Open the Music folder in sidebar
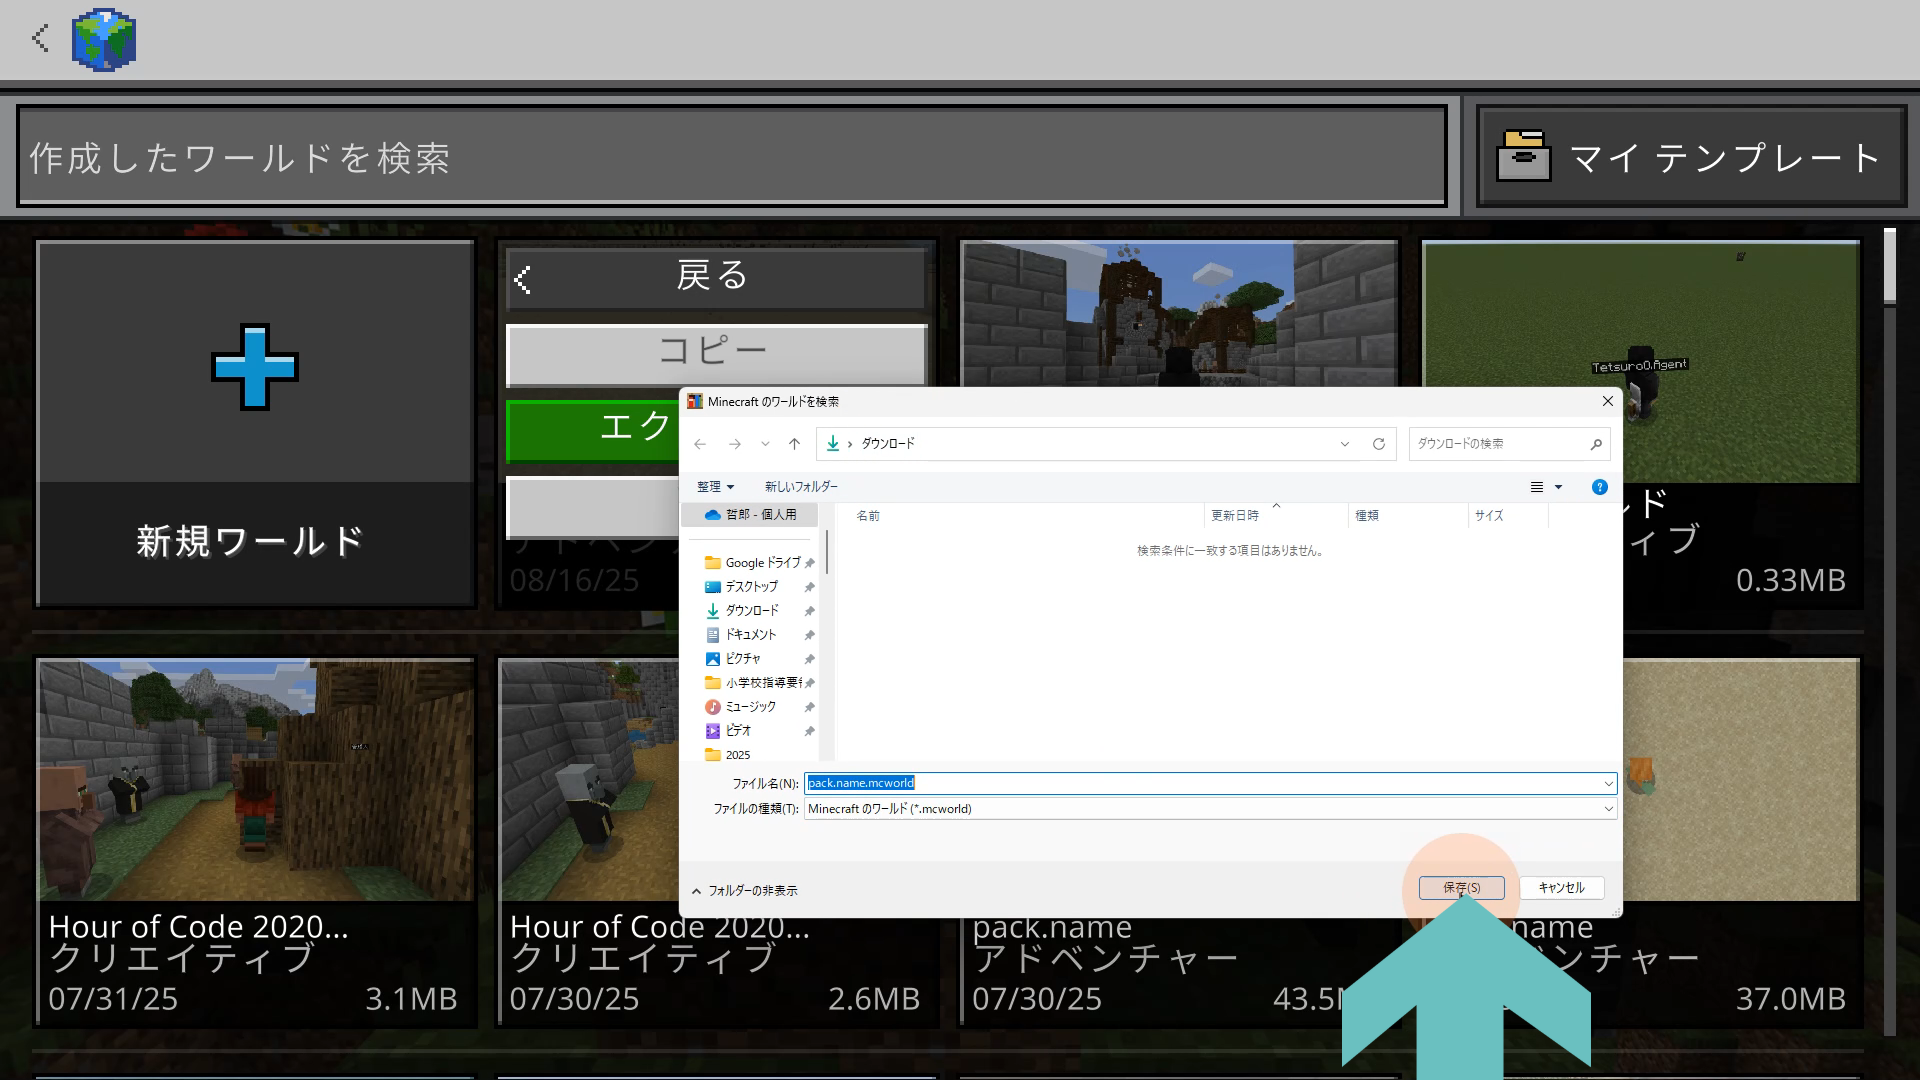Image resolution: width=1920 pixels, height=1080 pixels. [750, 707]
